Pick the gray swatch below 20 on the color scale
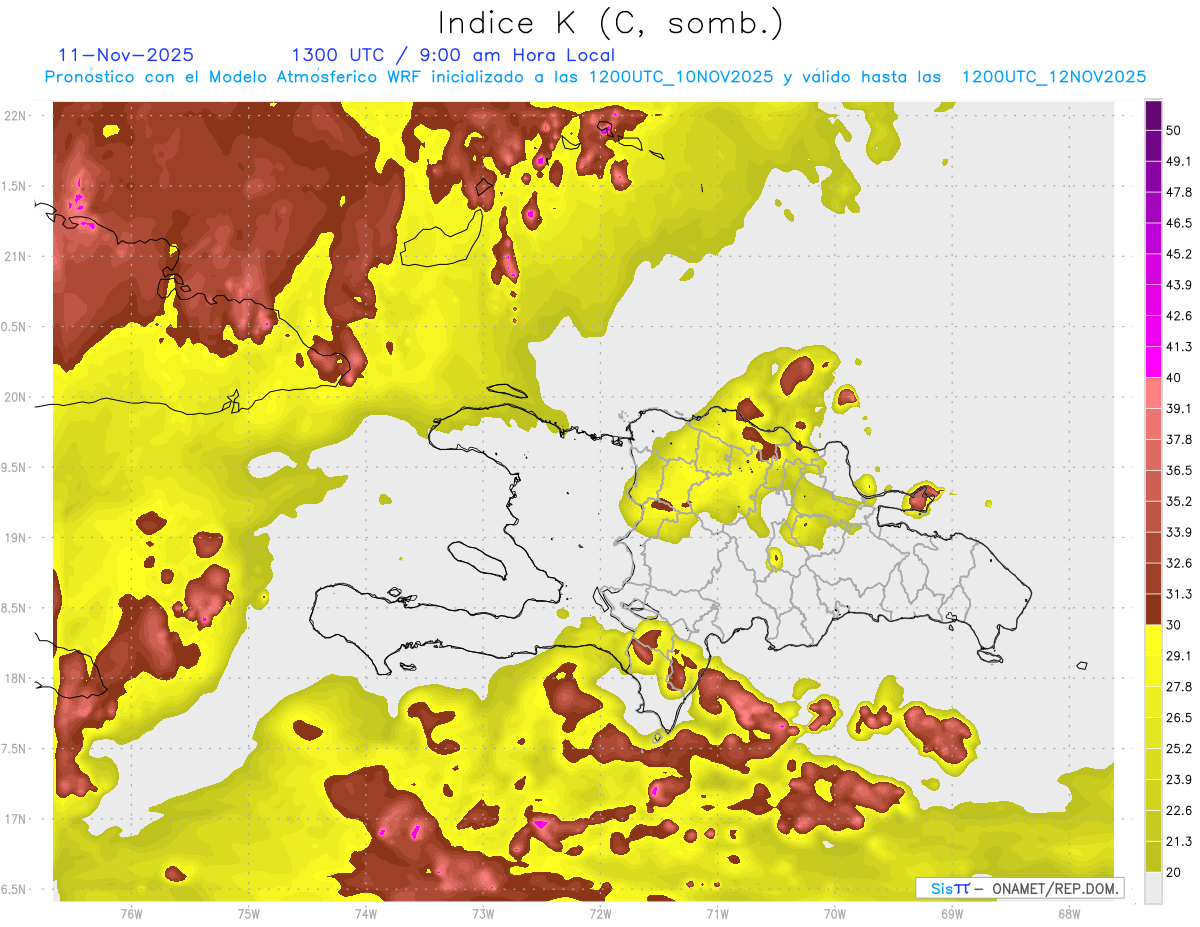Screen dimensions: 1200x927 point(1153,888)
